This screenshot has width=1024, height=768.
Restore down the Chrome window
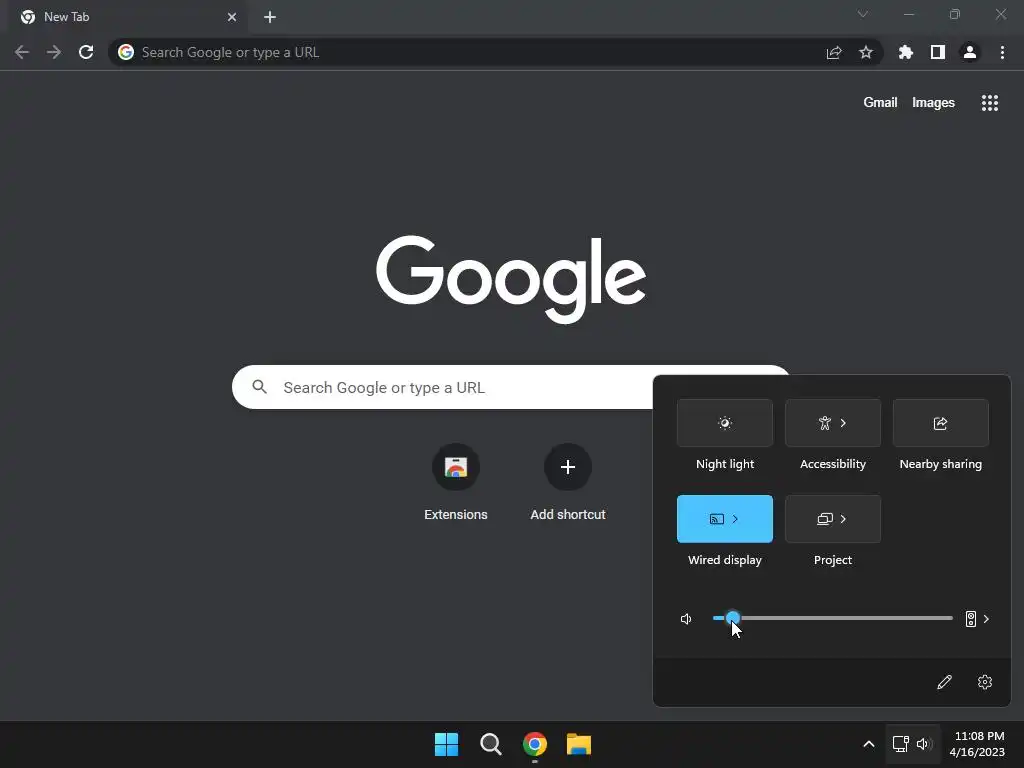[x=955, y=14]
